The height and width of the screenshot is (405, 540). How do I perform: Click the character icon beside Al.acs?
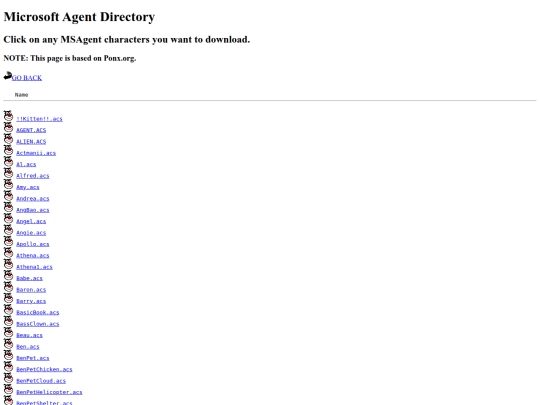tap(8, 162)
